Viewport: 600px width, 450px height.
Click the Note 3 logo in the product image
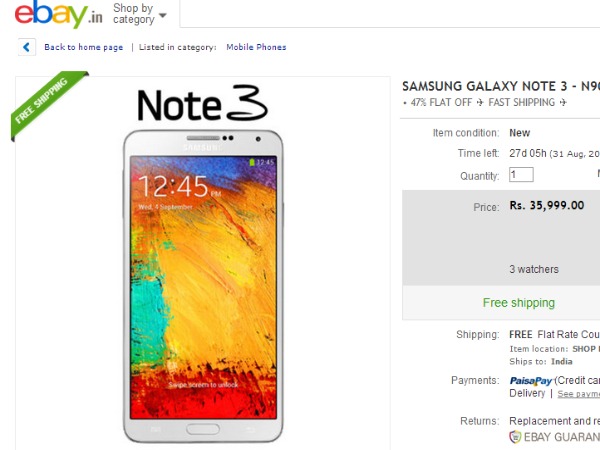(202, 103)
